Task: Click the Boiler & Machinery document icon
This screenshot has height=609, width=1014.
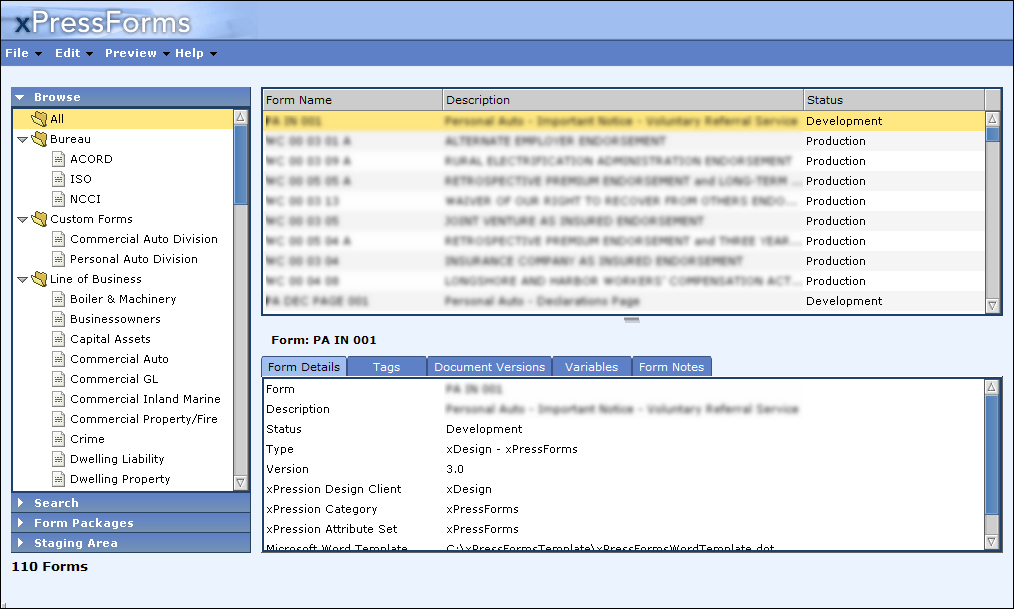Action: pos(60,299)
